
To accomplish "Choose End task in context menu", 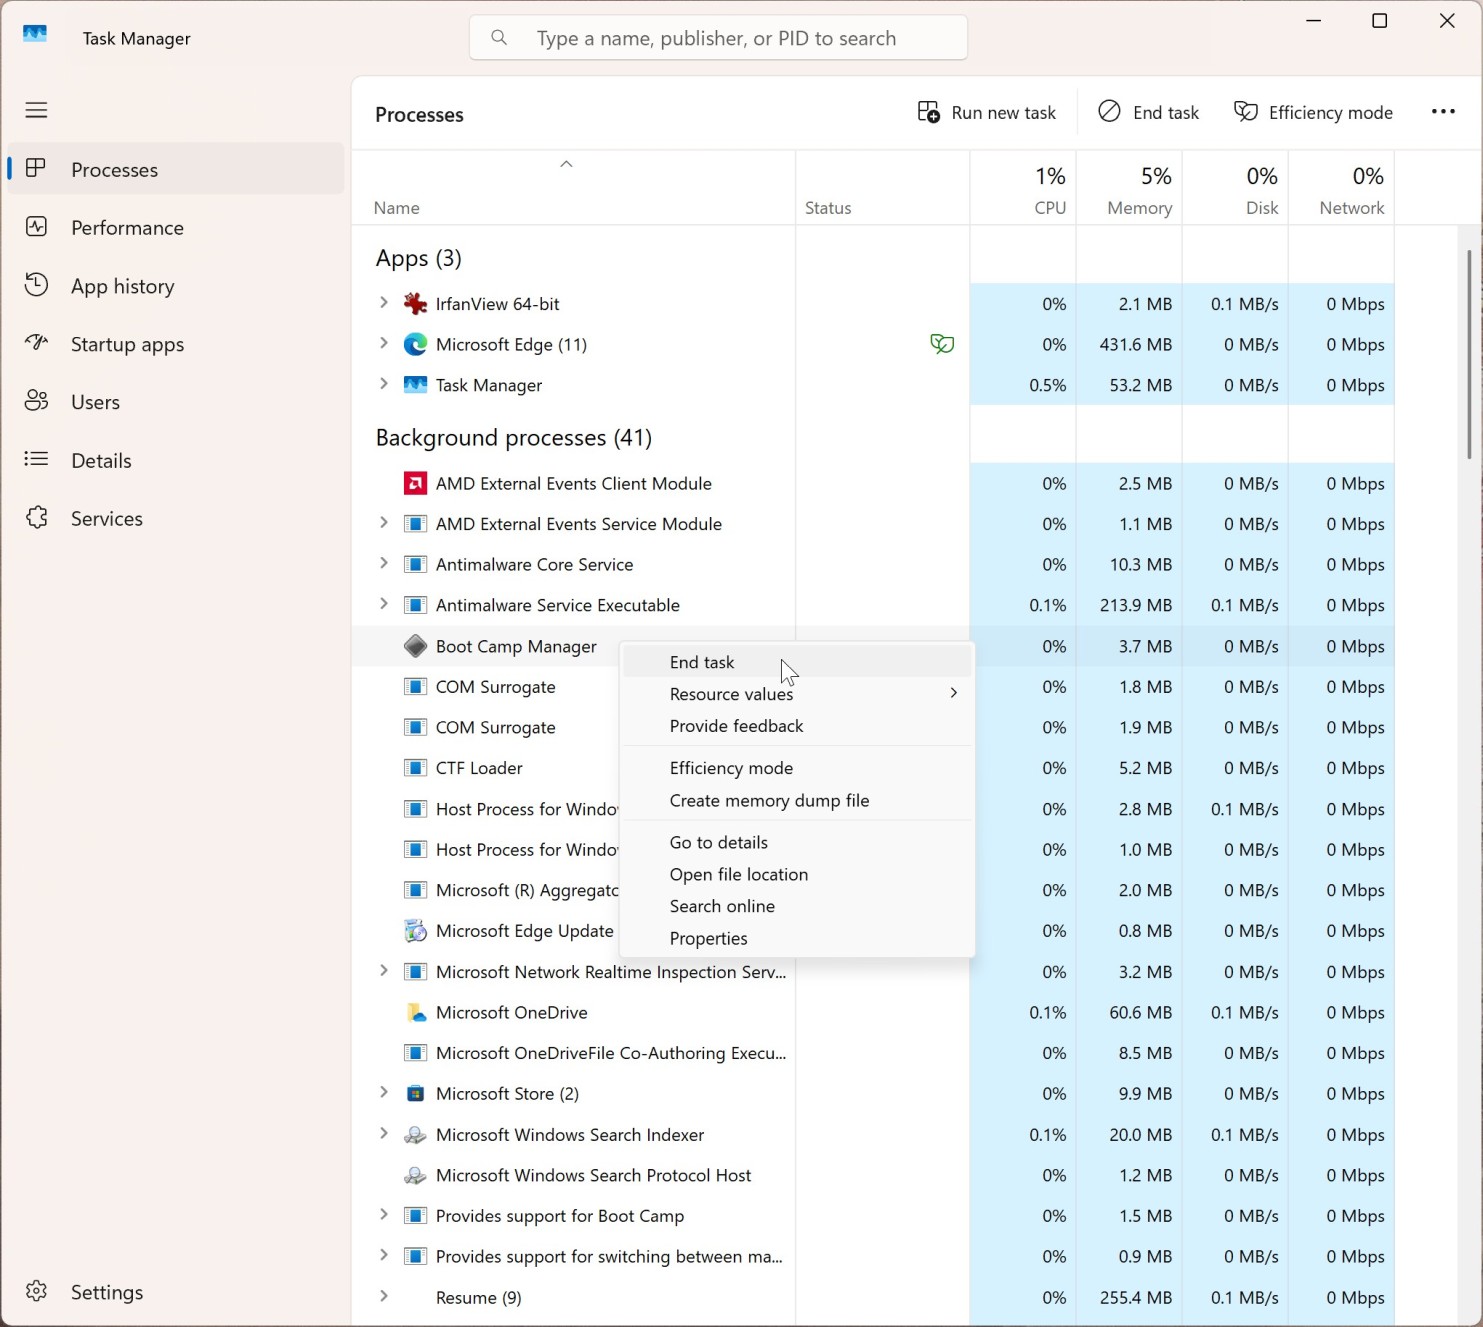I will coord(797,662).
